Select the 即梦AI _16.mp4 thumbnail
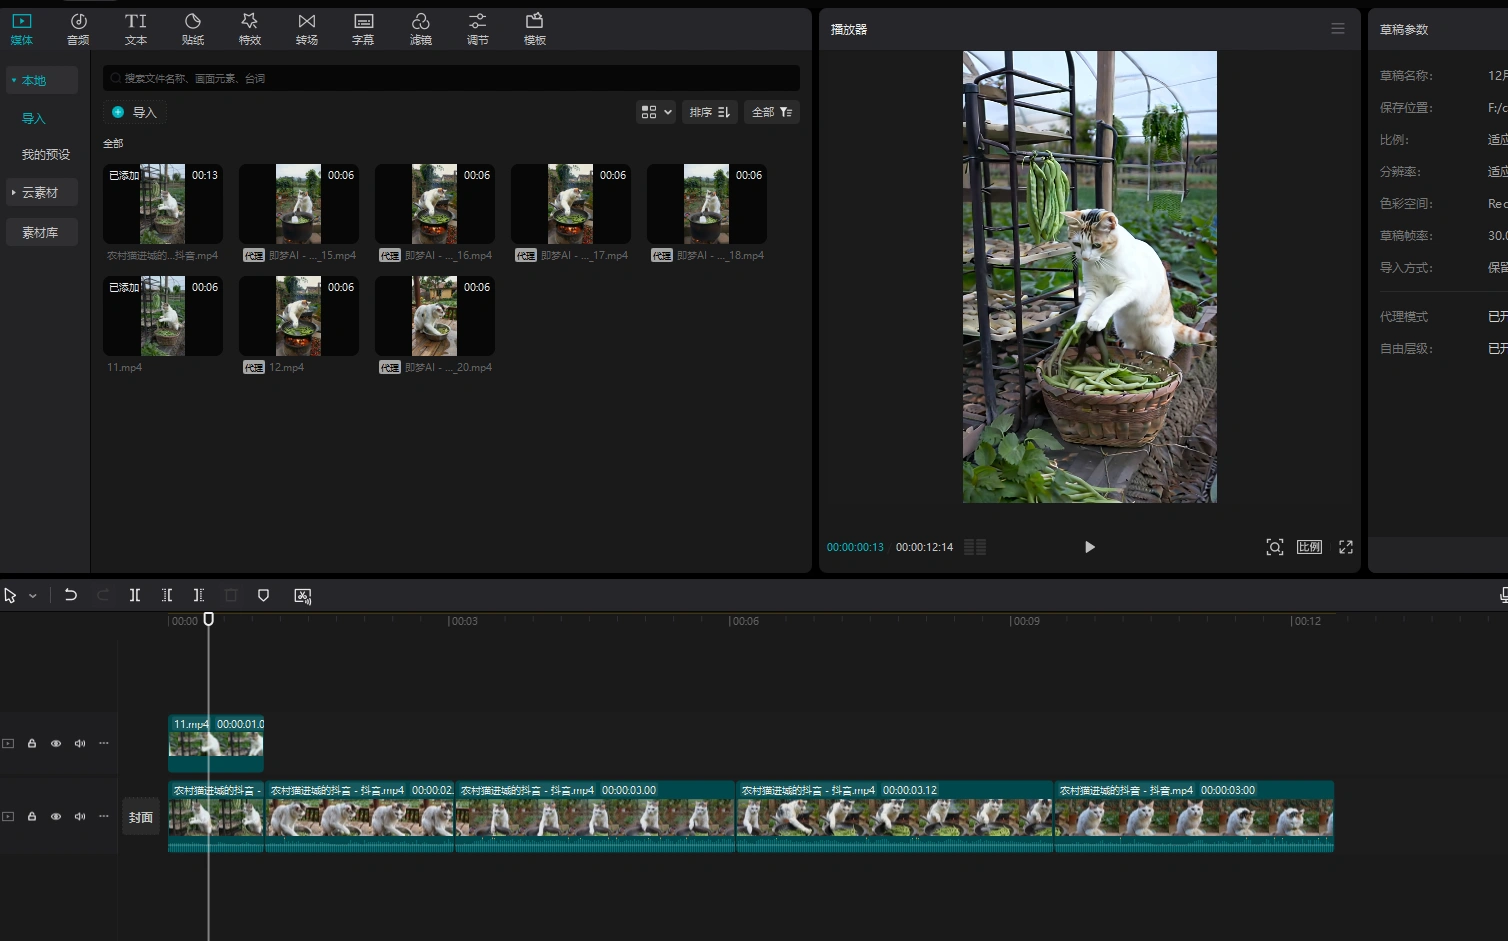Screen dimensions: 1508x941 tap(435, 204)
